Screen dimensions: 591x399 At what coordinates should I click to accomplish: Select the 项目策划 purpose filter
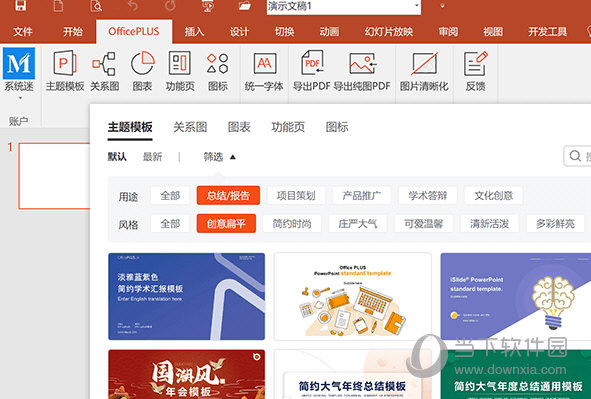[x=296, y=196]
